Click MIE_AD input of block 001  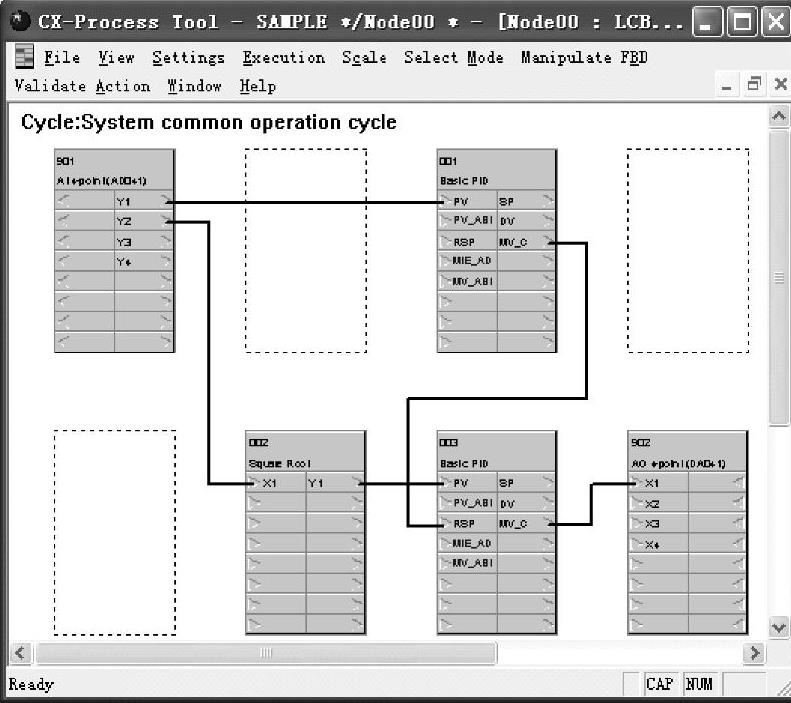point(467,261)
